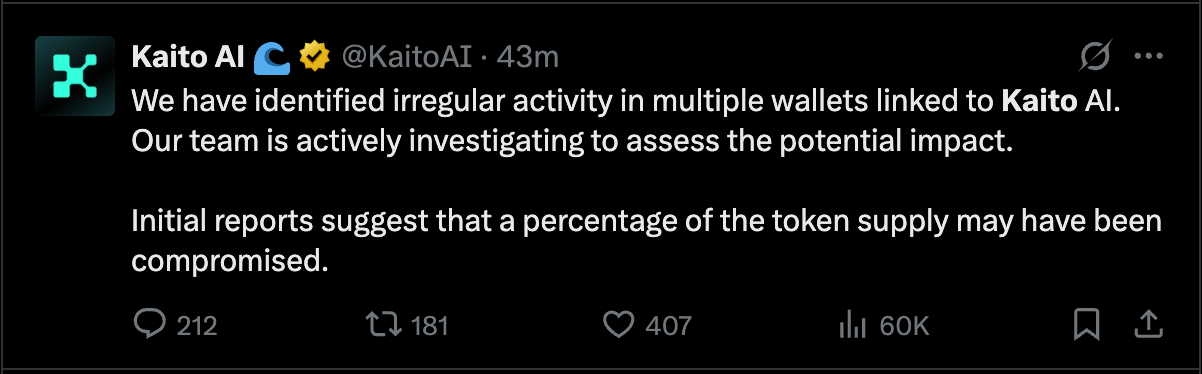Open the view analytics bar-chart icon
This screenshot has width=1202, height=374.
[853, 324]
